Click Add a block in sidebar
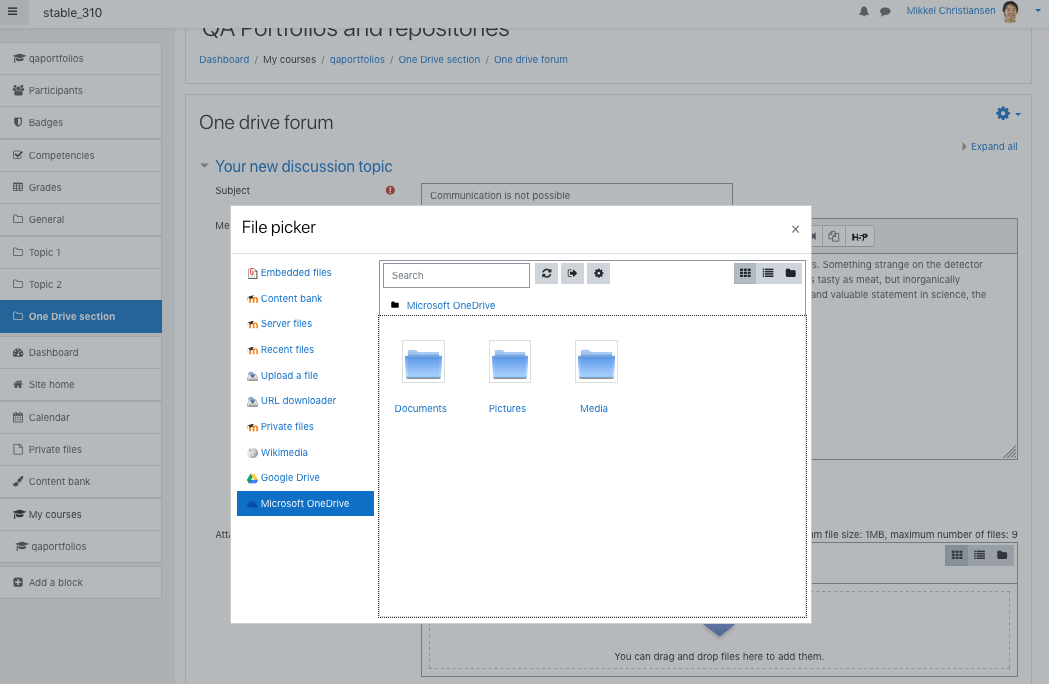Image resolution: width=1049 pixels, height=684 pixels. point(80,583)
